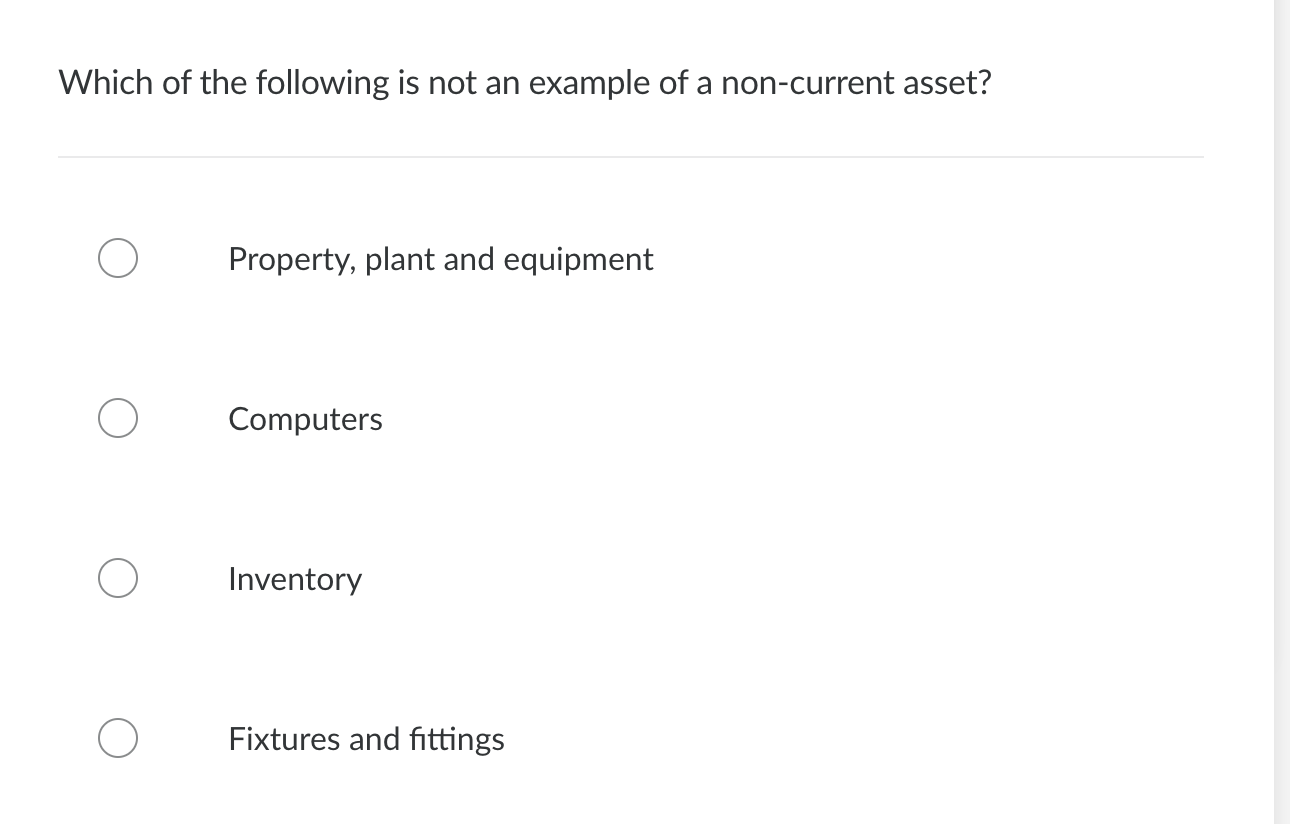Click the dark bar at the bottom
This screenshot has width=1290, height=824.
point(645,818)
